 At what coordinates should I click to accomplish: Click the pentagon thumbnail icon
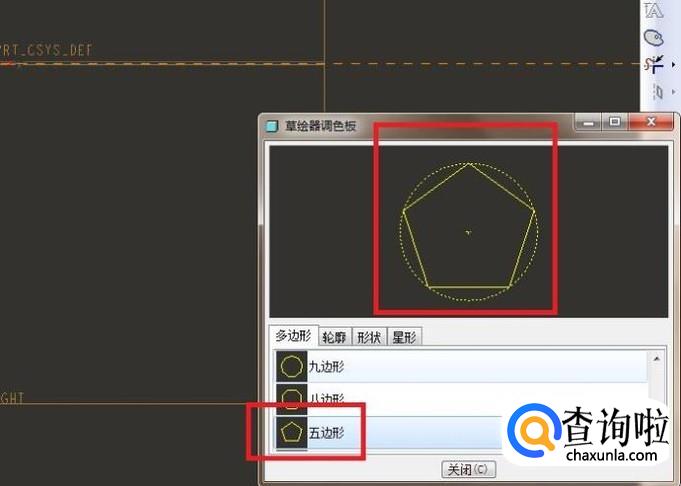click(x=291, y=433)
